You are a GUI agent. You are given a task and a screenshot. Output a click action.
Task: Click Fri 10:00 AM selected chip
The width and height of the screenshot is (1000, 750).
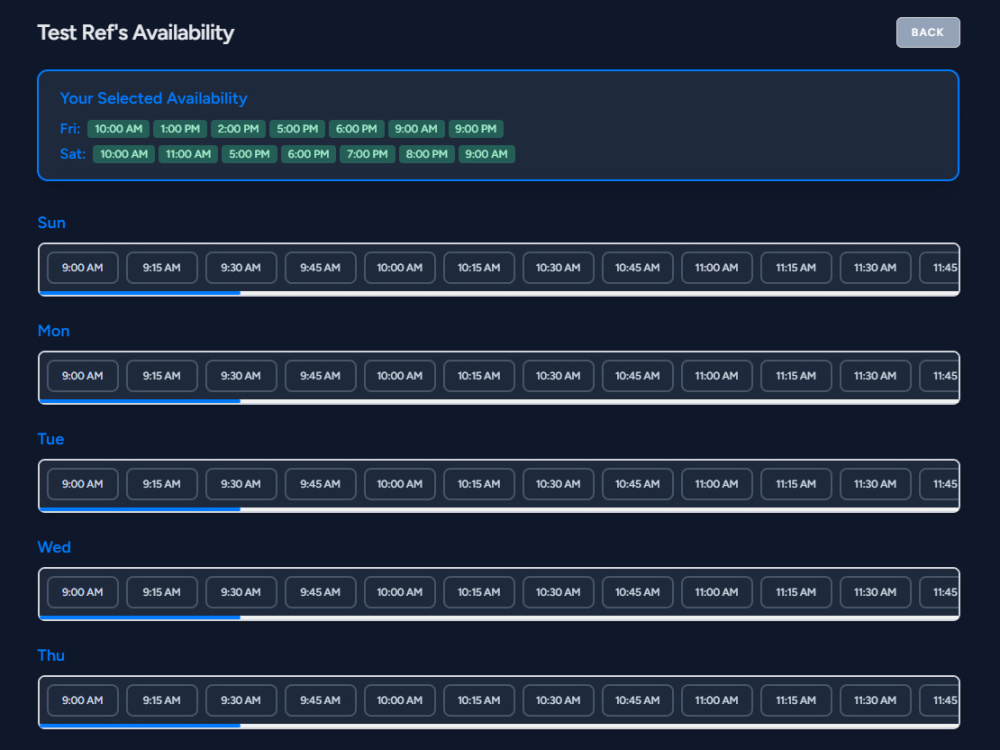(x=119, y=129)
